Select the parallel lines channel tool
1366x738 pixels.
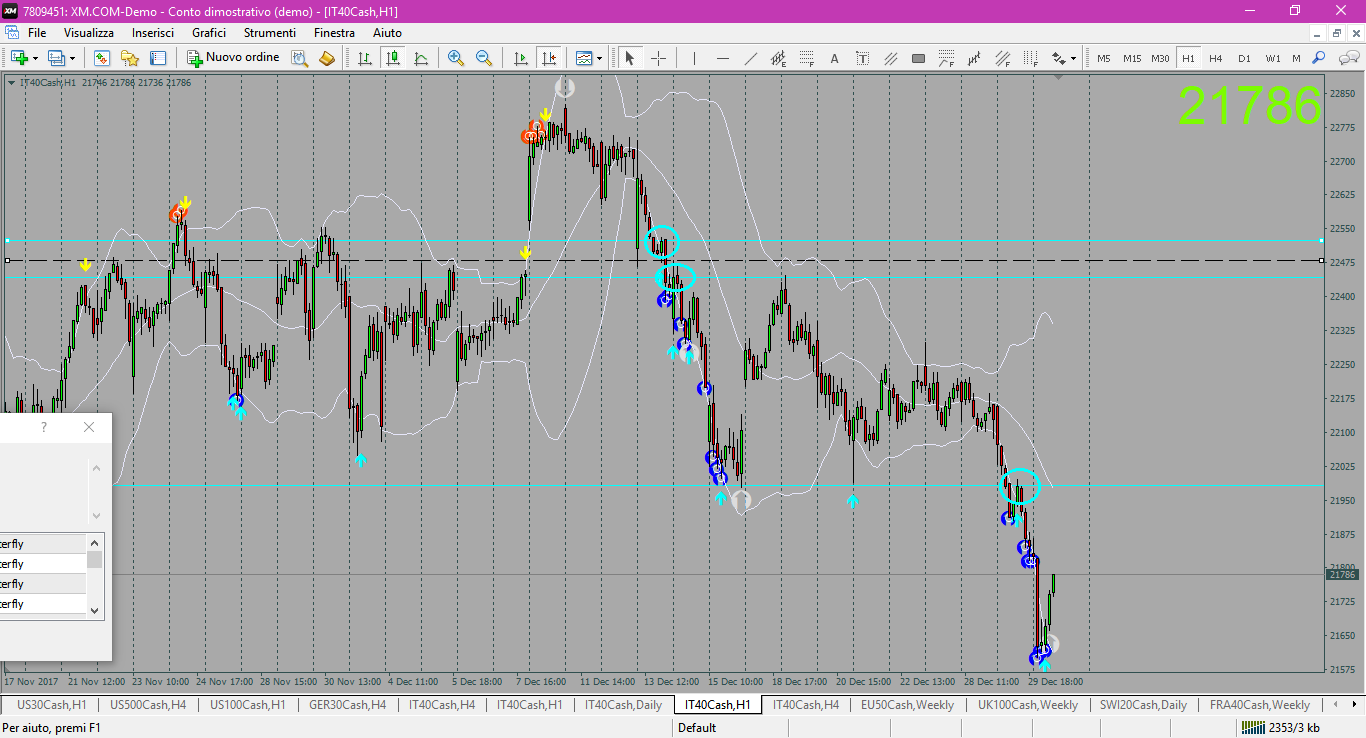pos(890,58)
